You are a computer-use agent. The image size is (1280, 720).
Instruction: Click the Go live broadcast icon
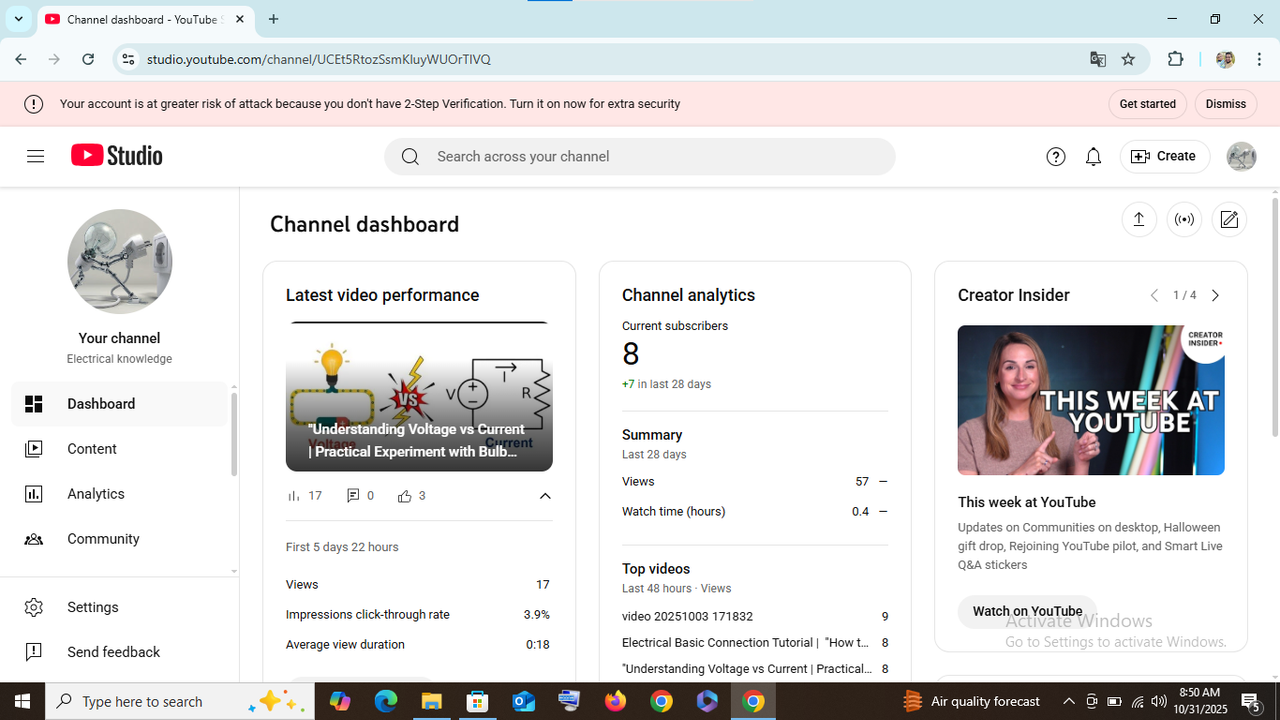pyautogui.click(x=1184, y=220)
